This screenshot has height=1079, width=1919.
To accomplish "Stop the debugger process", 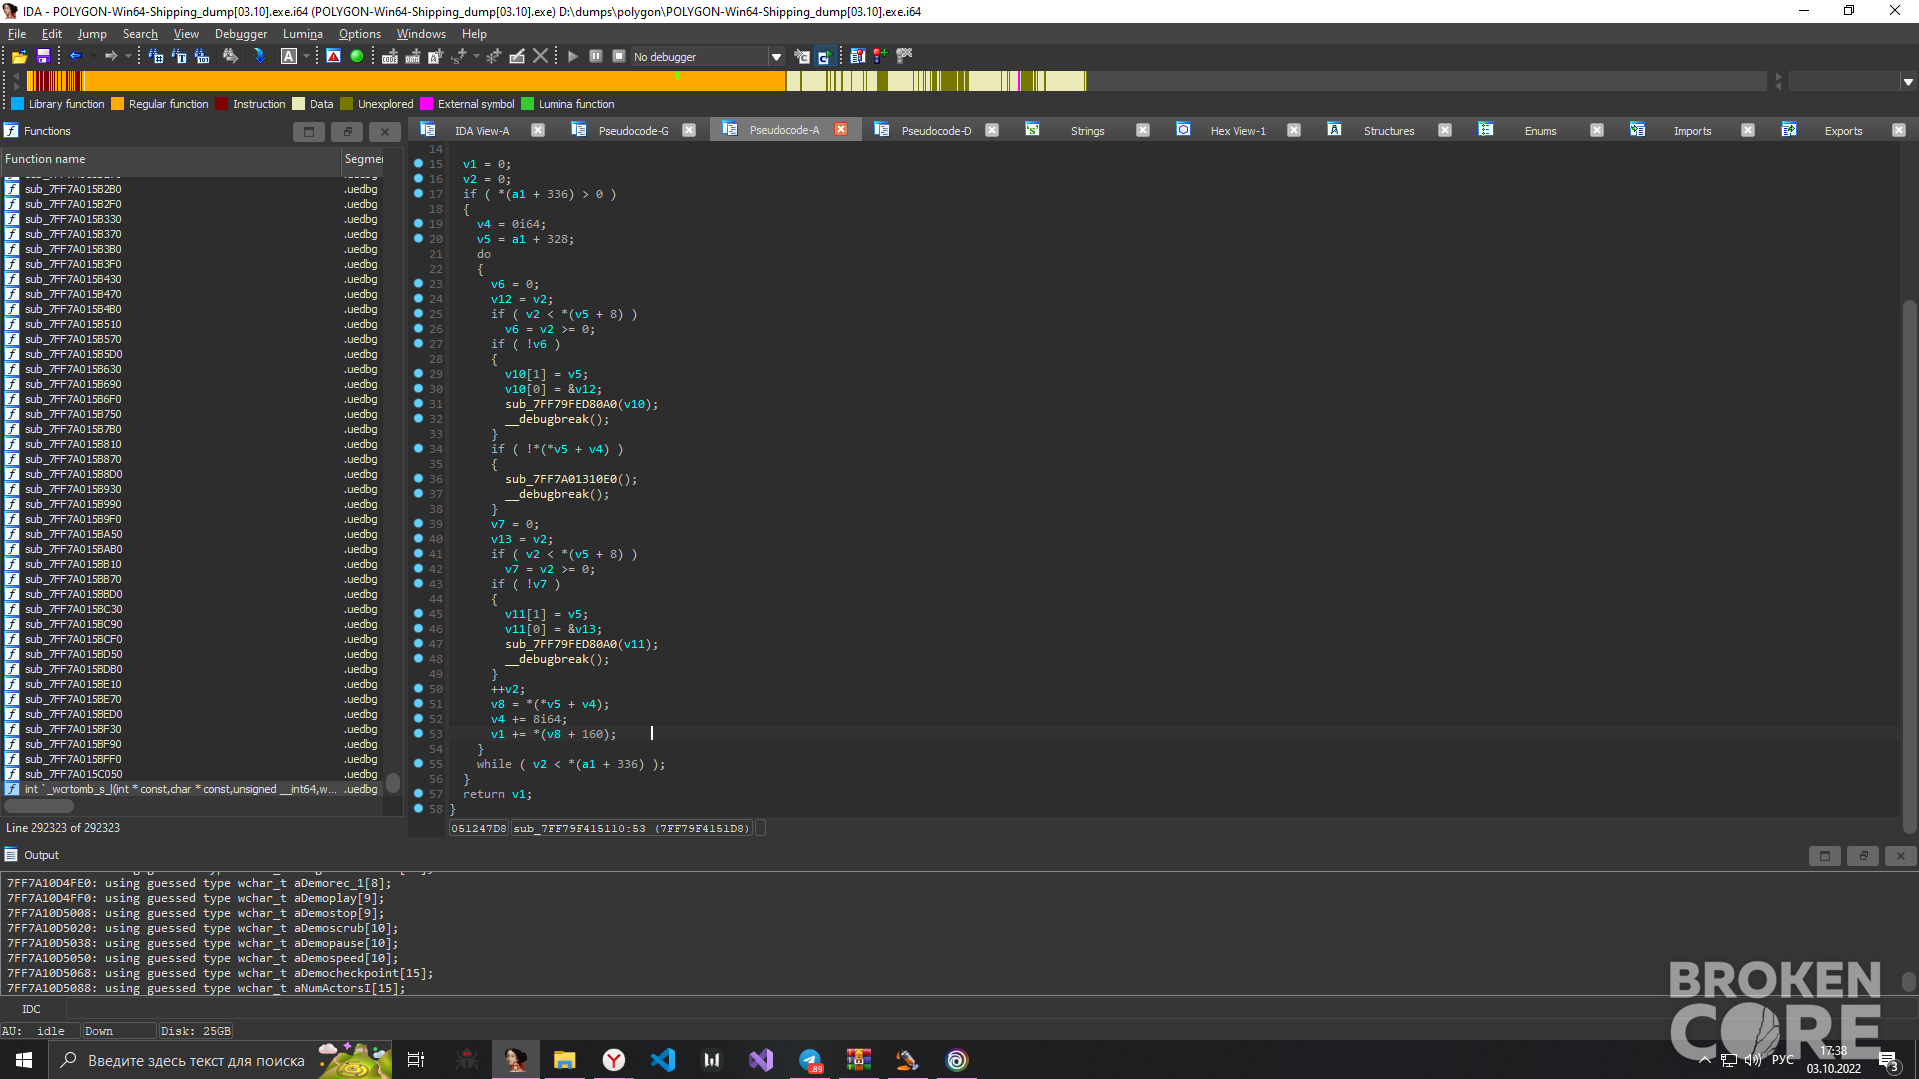I will click(x=619, y=56).
